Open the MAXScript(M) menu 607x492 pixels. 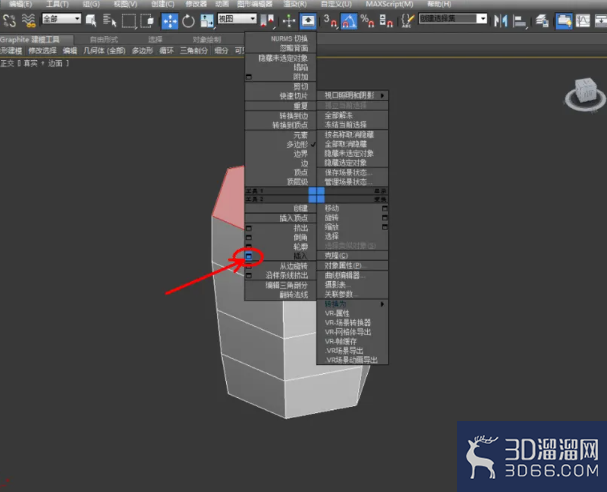tap(389, 4)
